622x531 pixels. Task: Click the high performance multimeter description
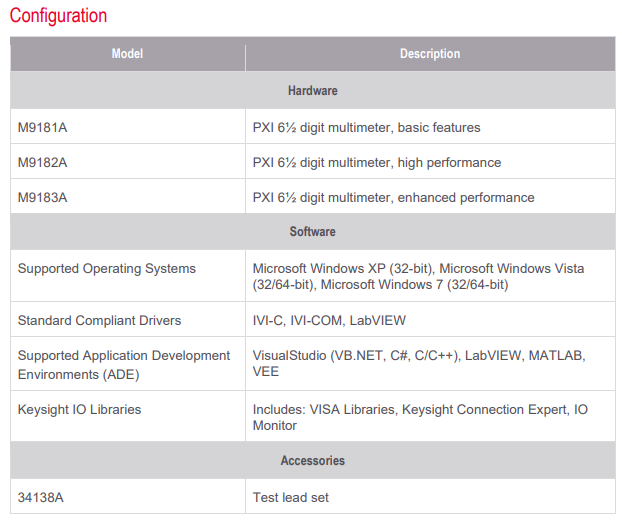tap(377, 163)
